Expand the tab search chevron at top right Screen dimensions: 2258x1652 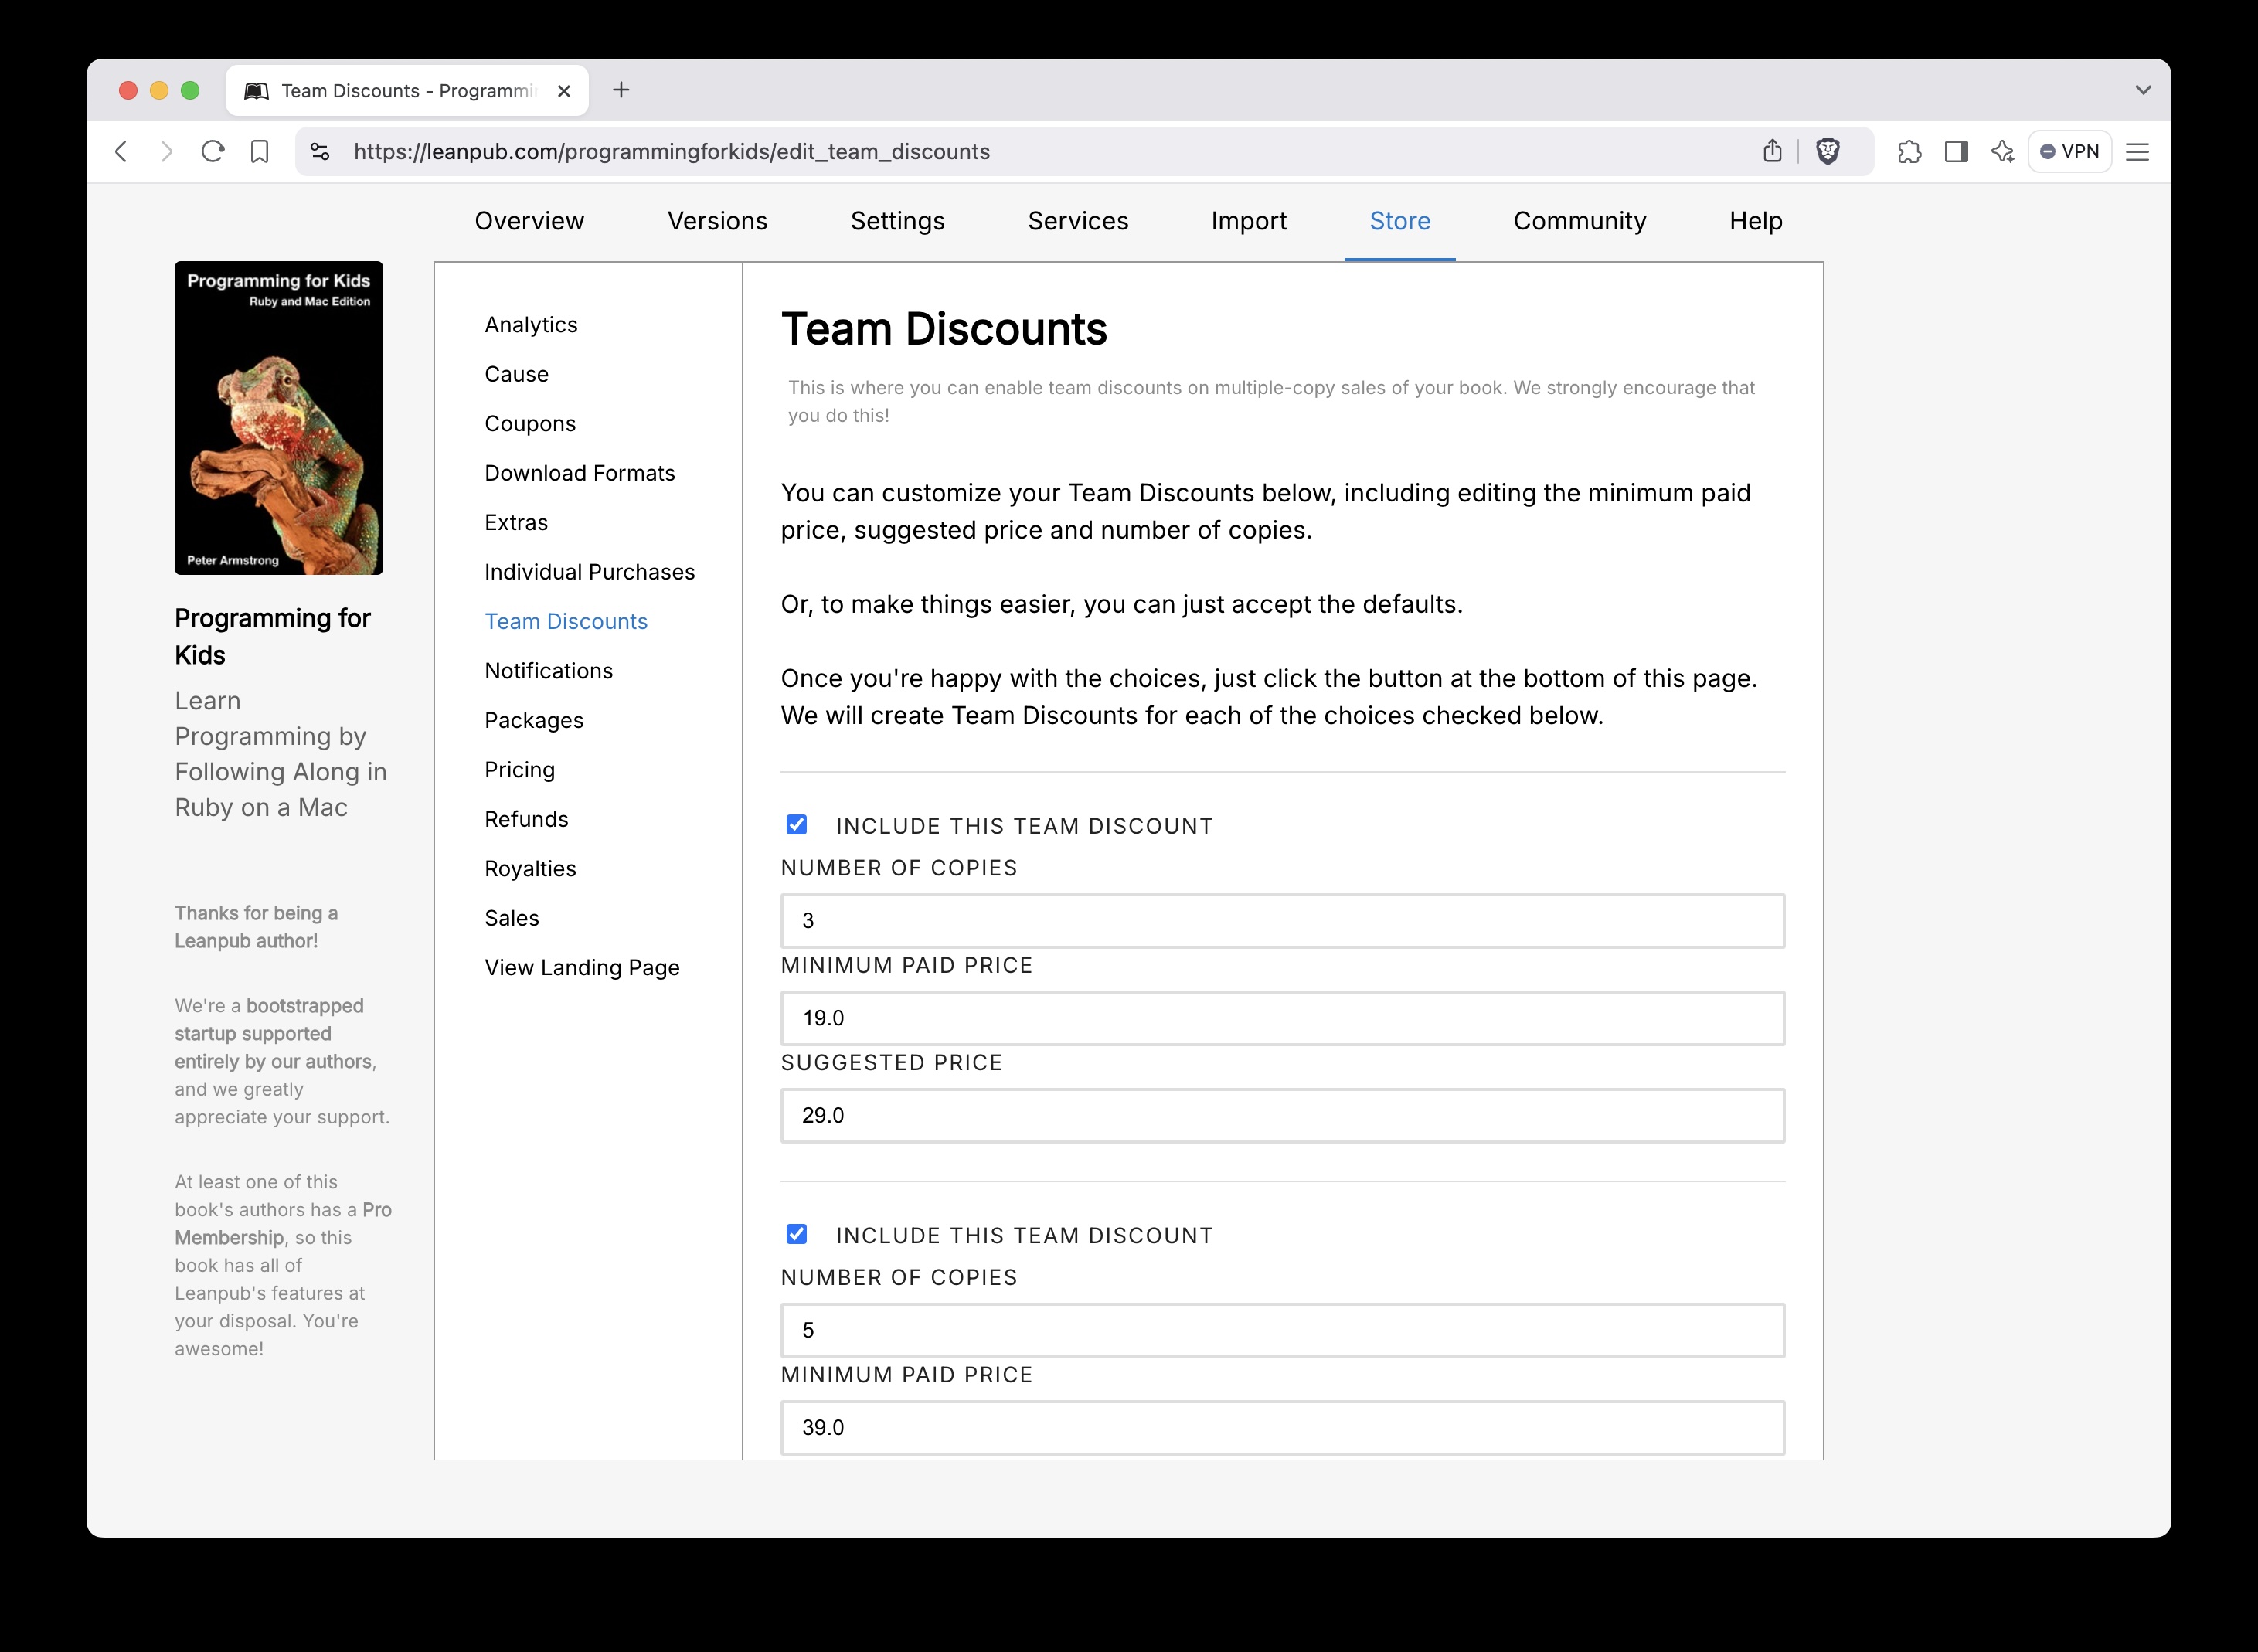tap(2142, 90)
